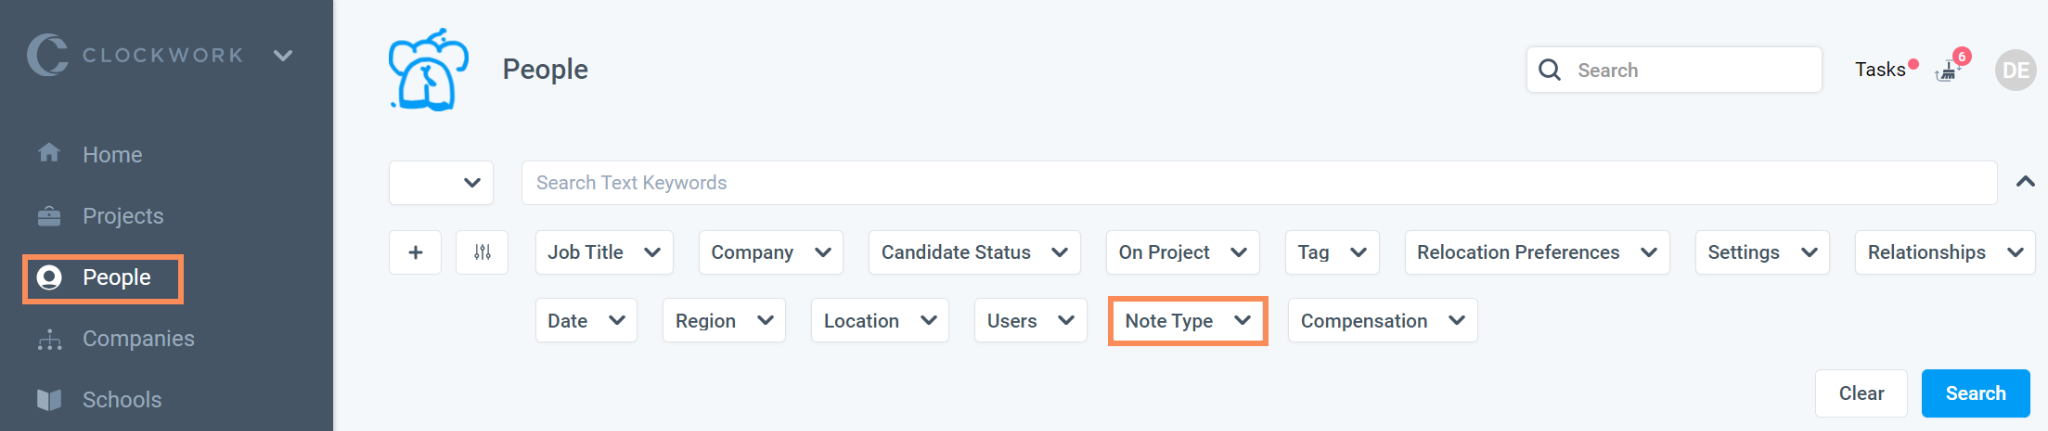Collapse the search filters panel arrow
The image size is (2048, 431).
[x=2025, y=182]
